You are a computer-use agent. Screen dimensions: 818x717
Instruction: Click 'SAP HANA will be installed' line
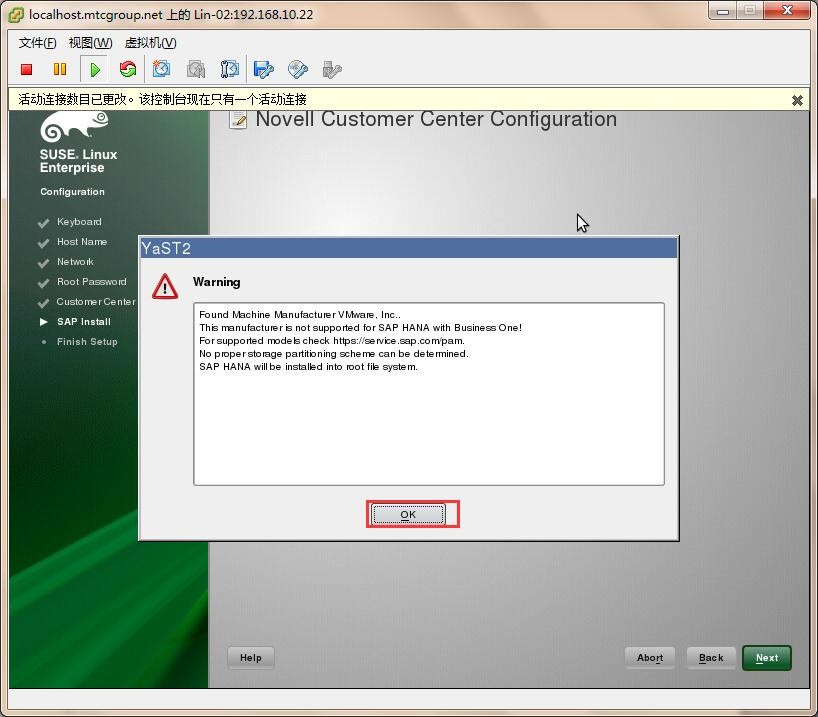pos(308,367)
